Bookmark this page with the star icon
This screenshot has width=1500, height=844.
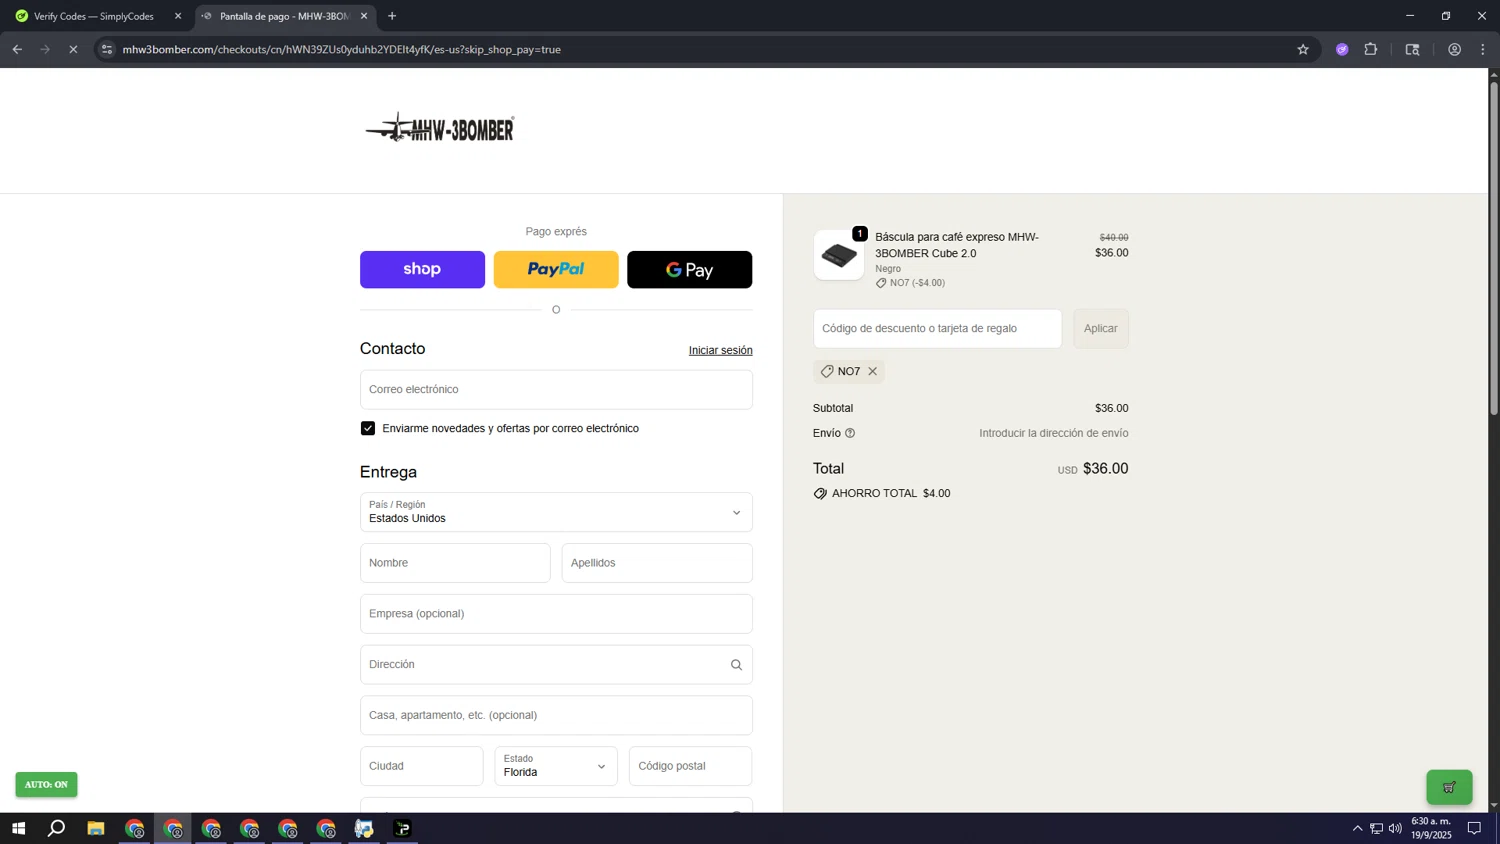pyautogui.click(x=1302, y=49)
